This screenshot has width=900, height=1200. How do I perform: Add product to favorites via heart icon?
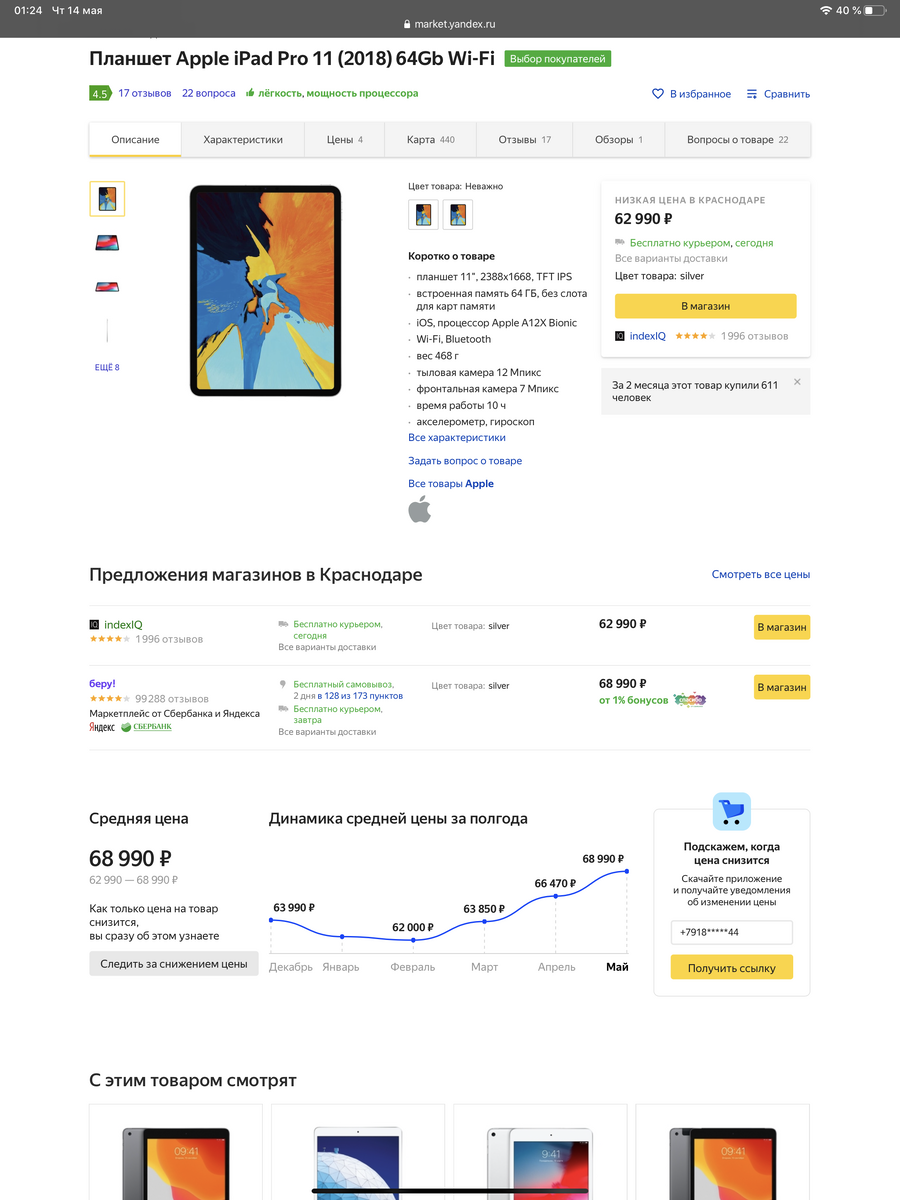pos(658,94)
